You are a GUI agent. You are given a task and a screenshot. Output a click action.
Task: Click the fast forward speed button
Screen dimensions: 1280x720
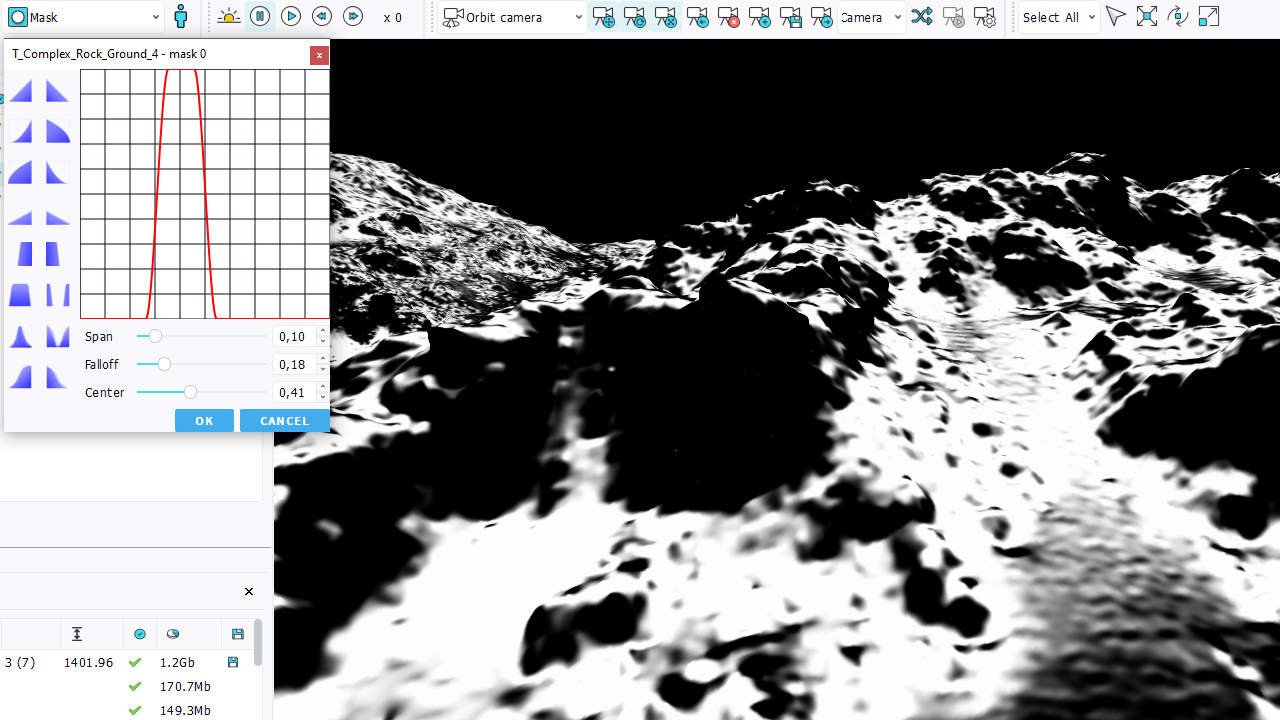click(353, 17)
